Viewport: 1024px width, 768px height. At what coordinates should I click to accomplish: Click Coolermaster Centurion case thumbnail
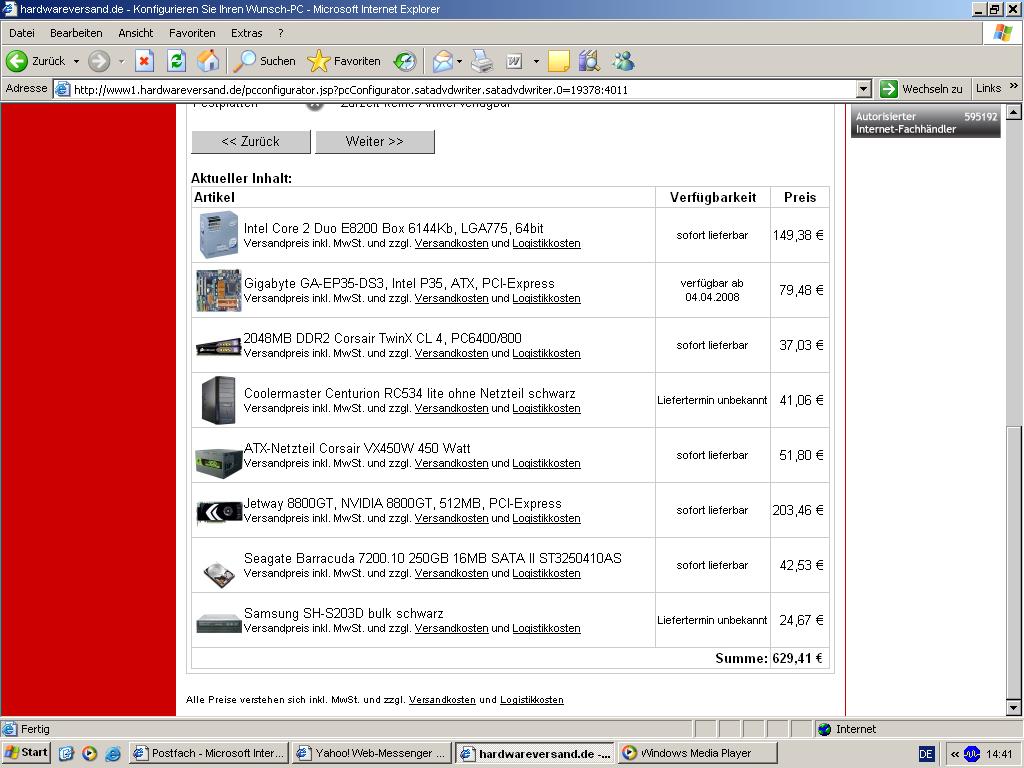pyautogui.click(x=219, y=400)
